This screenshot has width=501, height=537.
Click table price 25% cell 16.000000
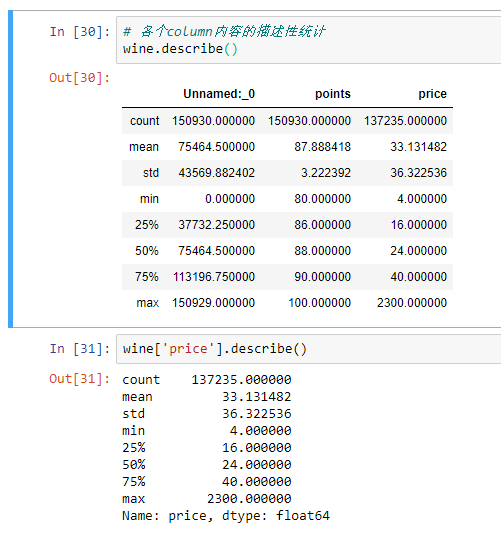(419, 225)
